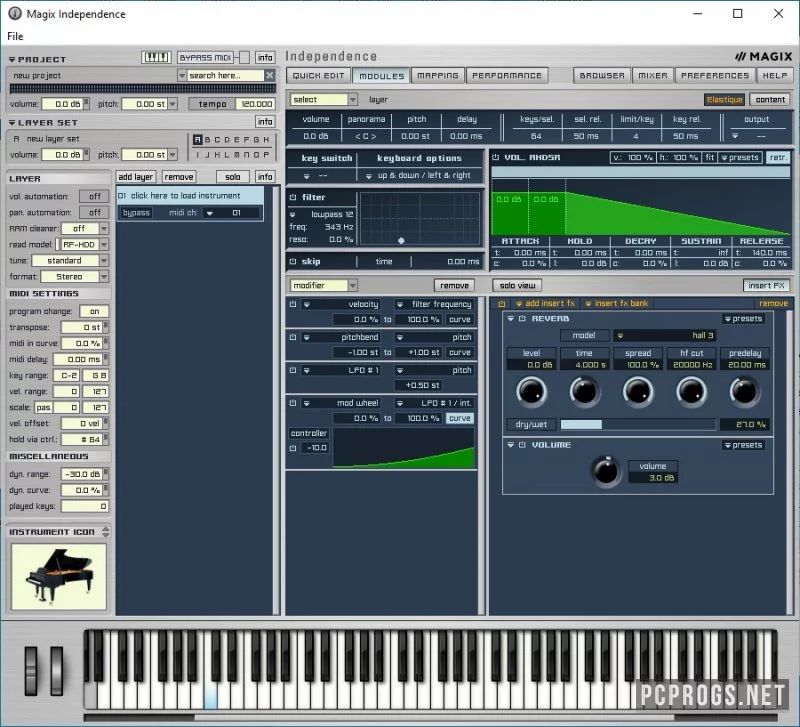Toggle the retr. button in AHDSR

(778, 157)
